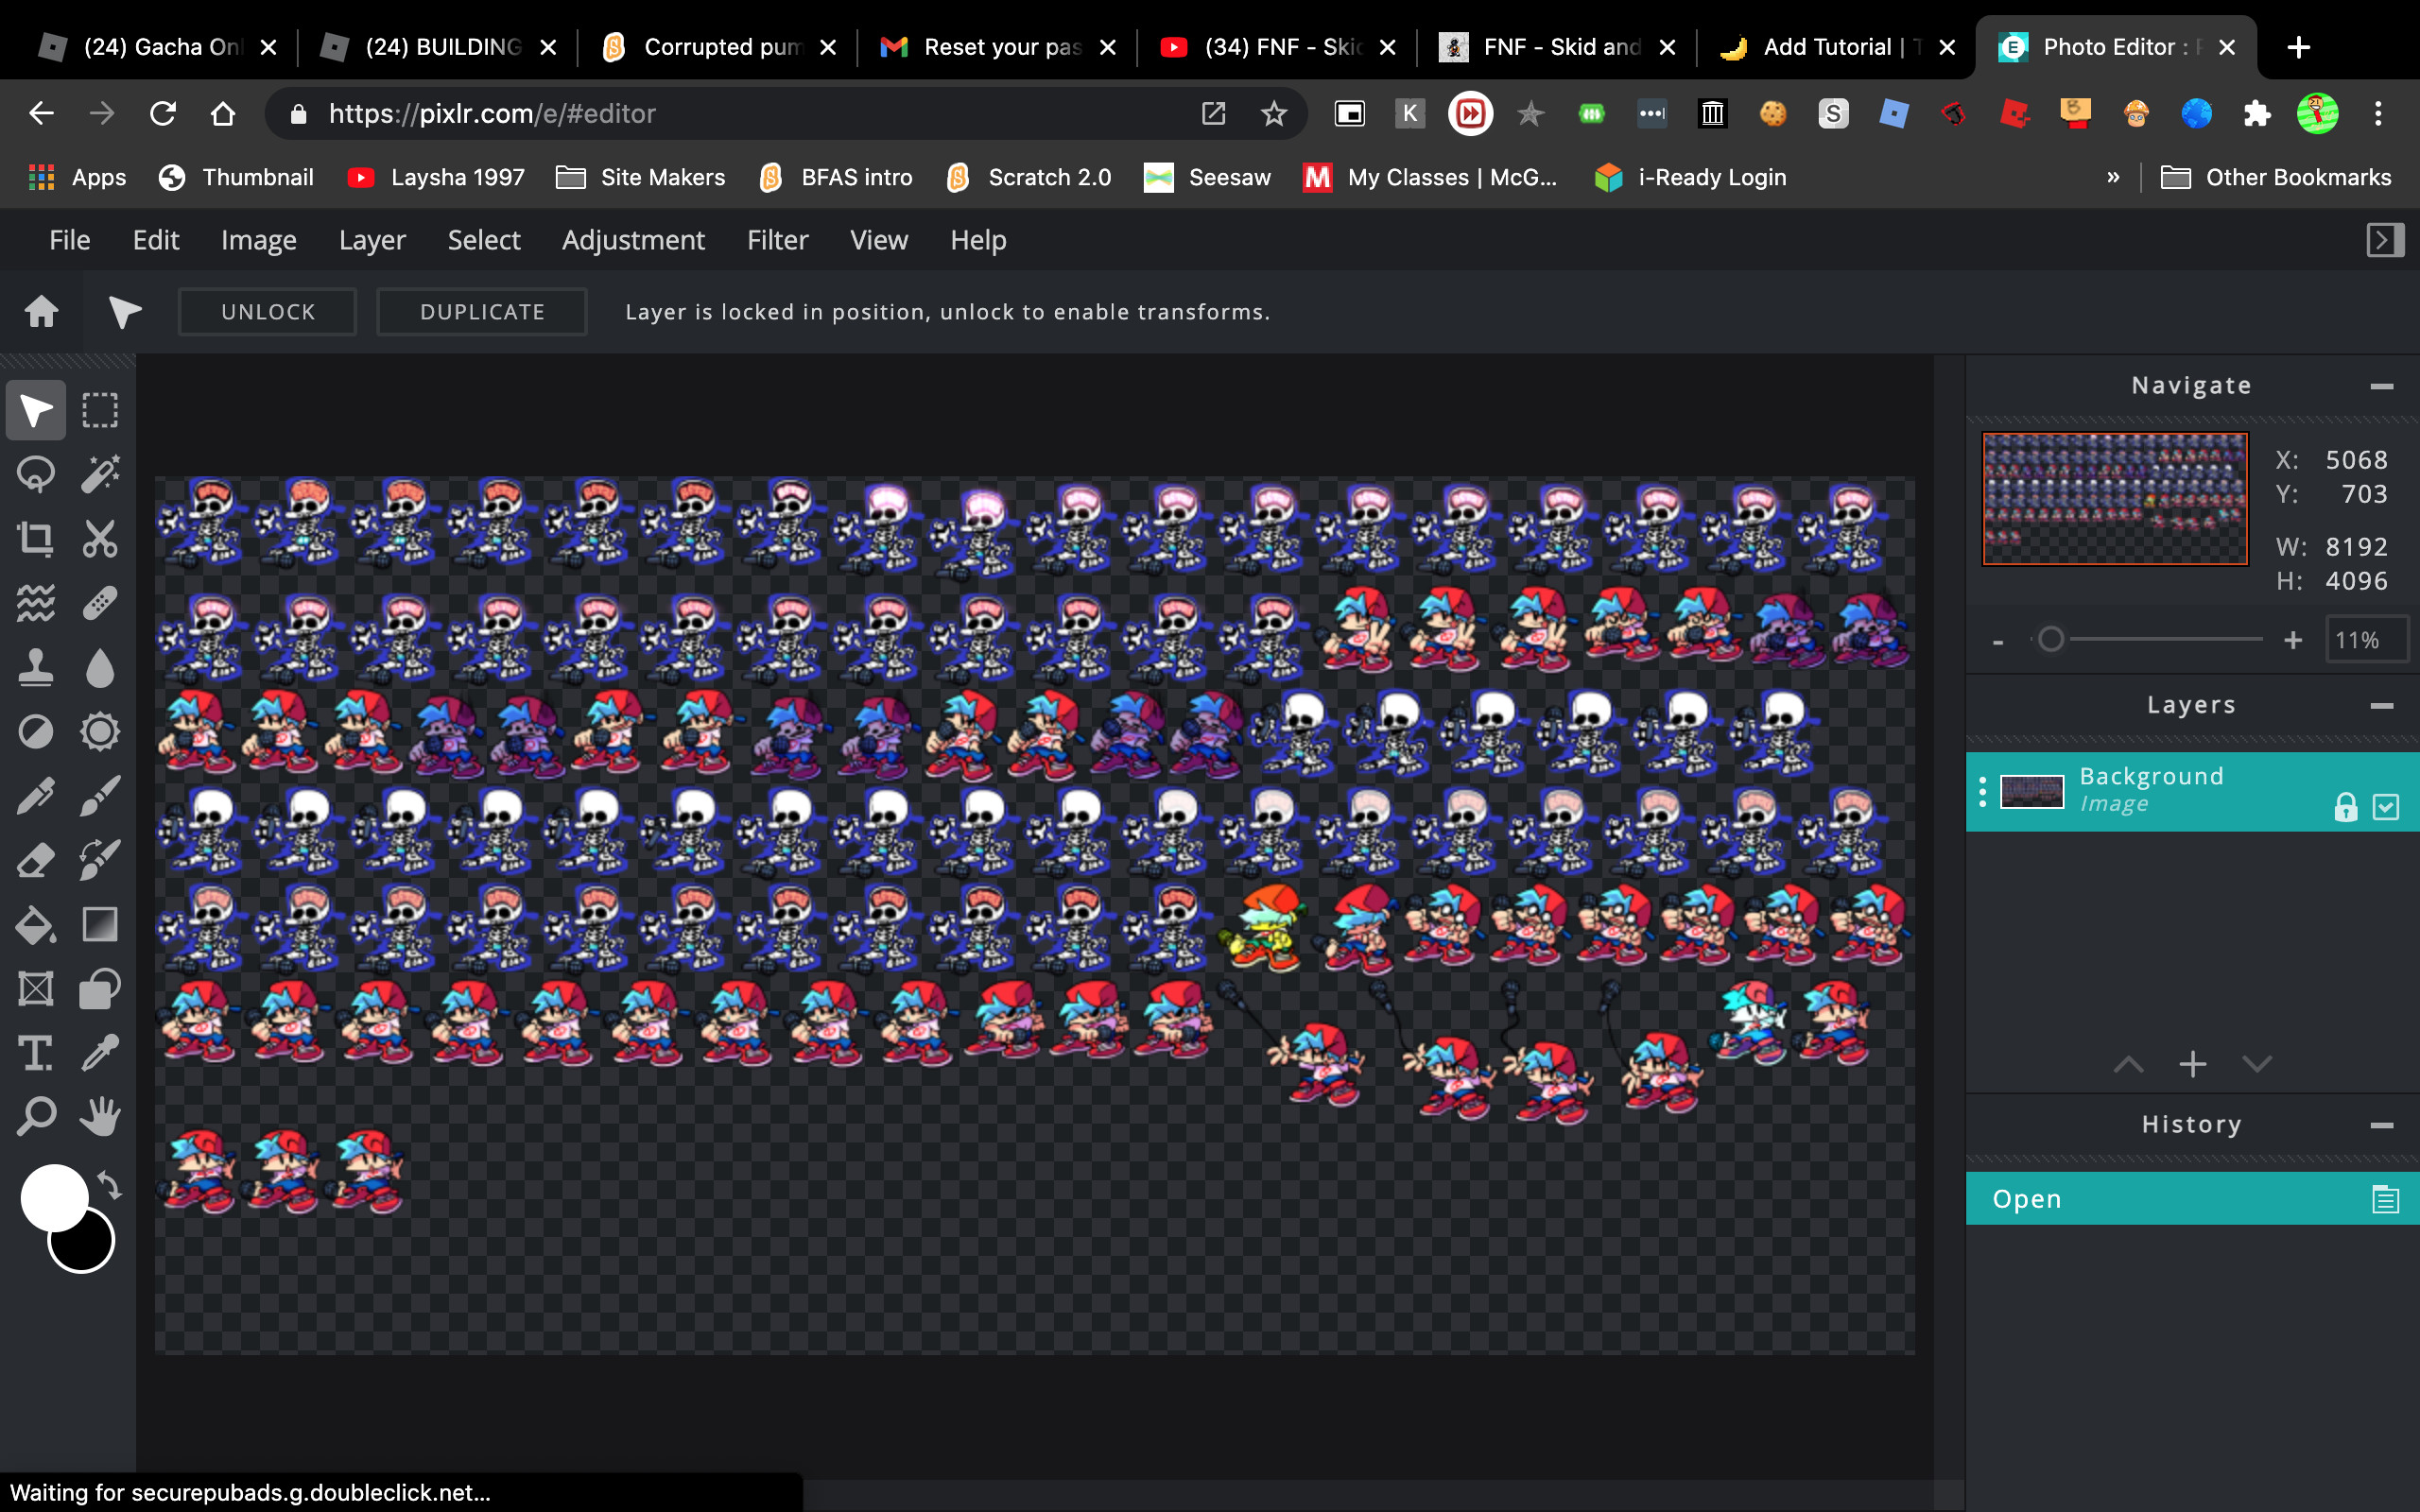Open the File menu

coord(70,240)
